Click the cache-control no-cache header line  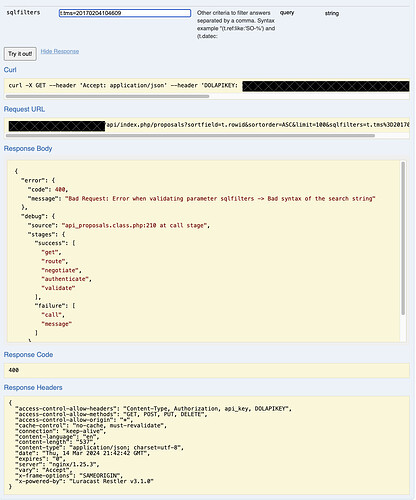pyautogui.click(x=91, y=425)
